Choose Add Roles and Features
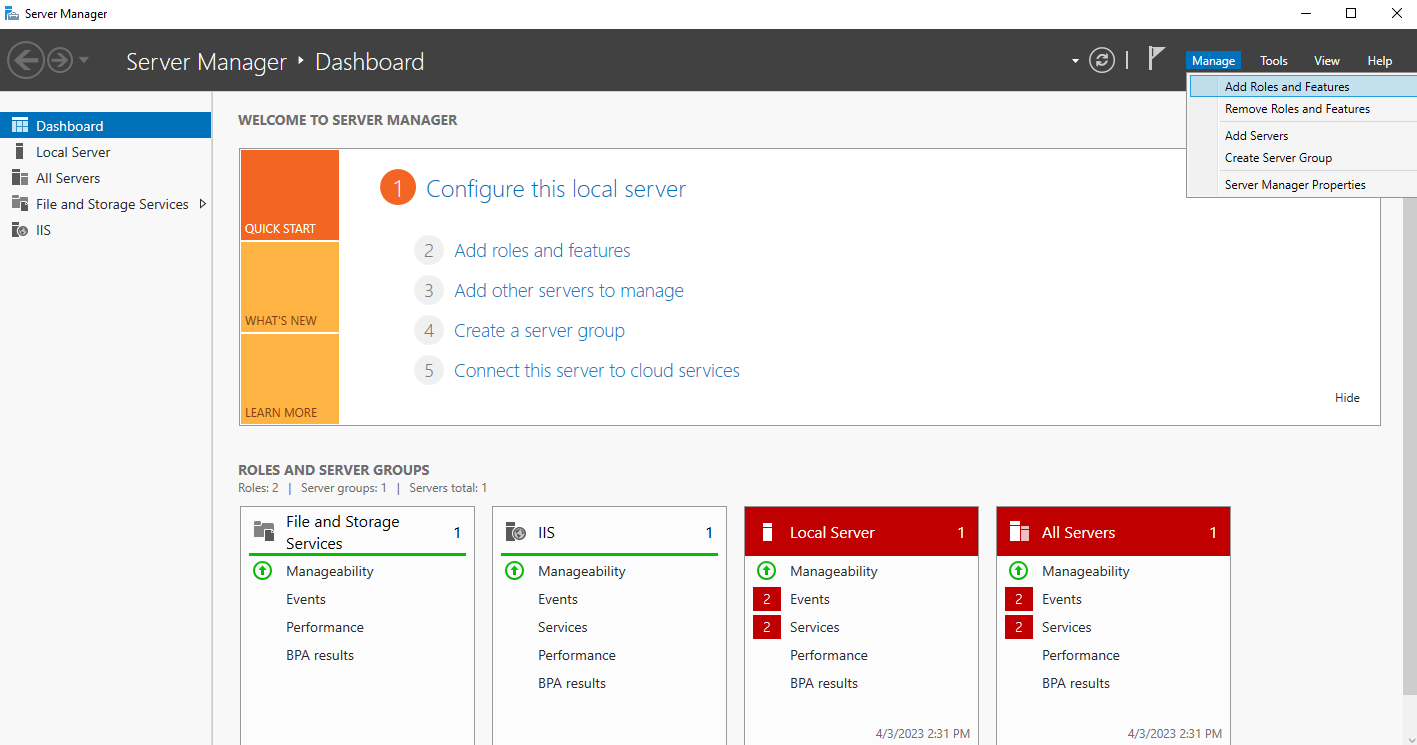This screenshot has height=745, width=1417. pos(1303,87)
